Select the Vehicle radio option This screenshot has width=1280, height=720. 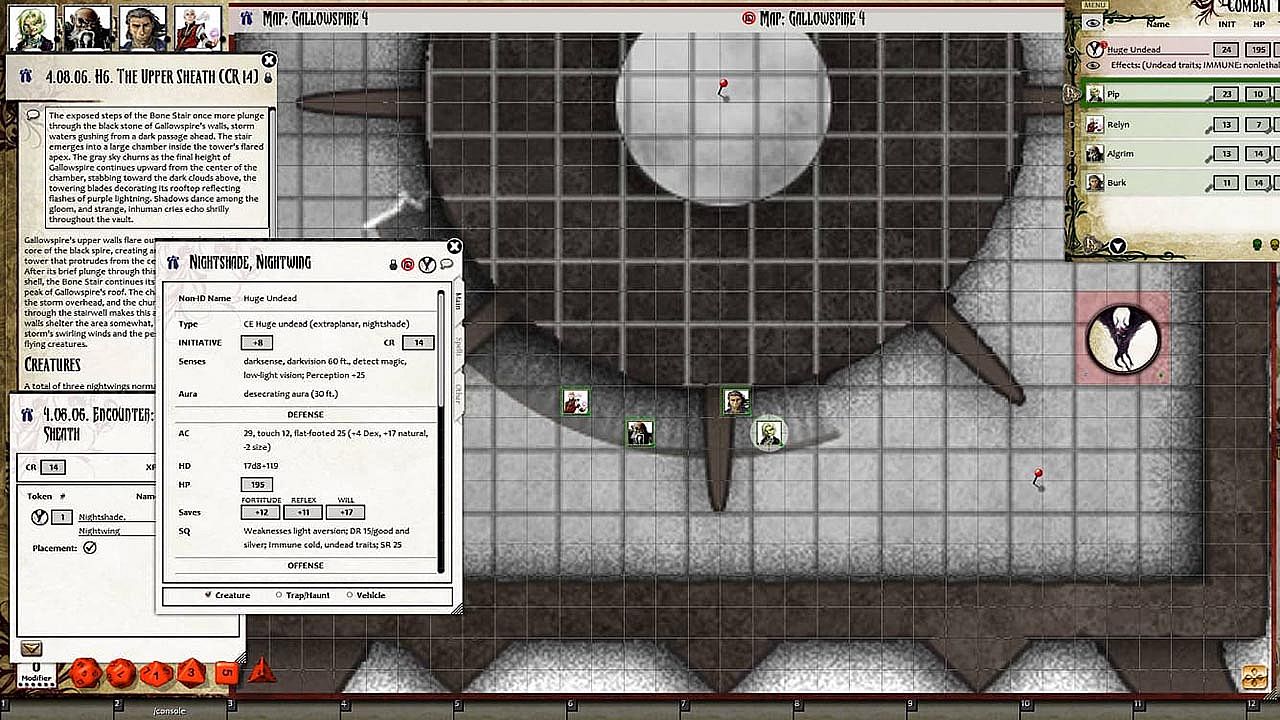[x=349, y=595]
